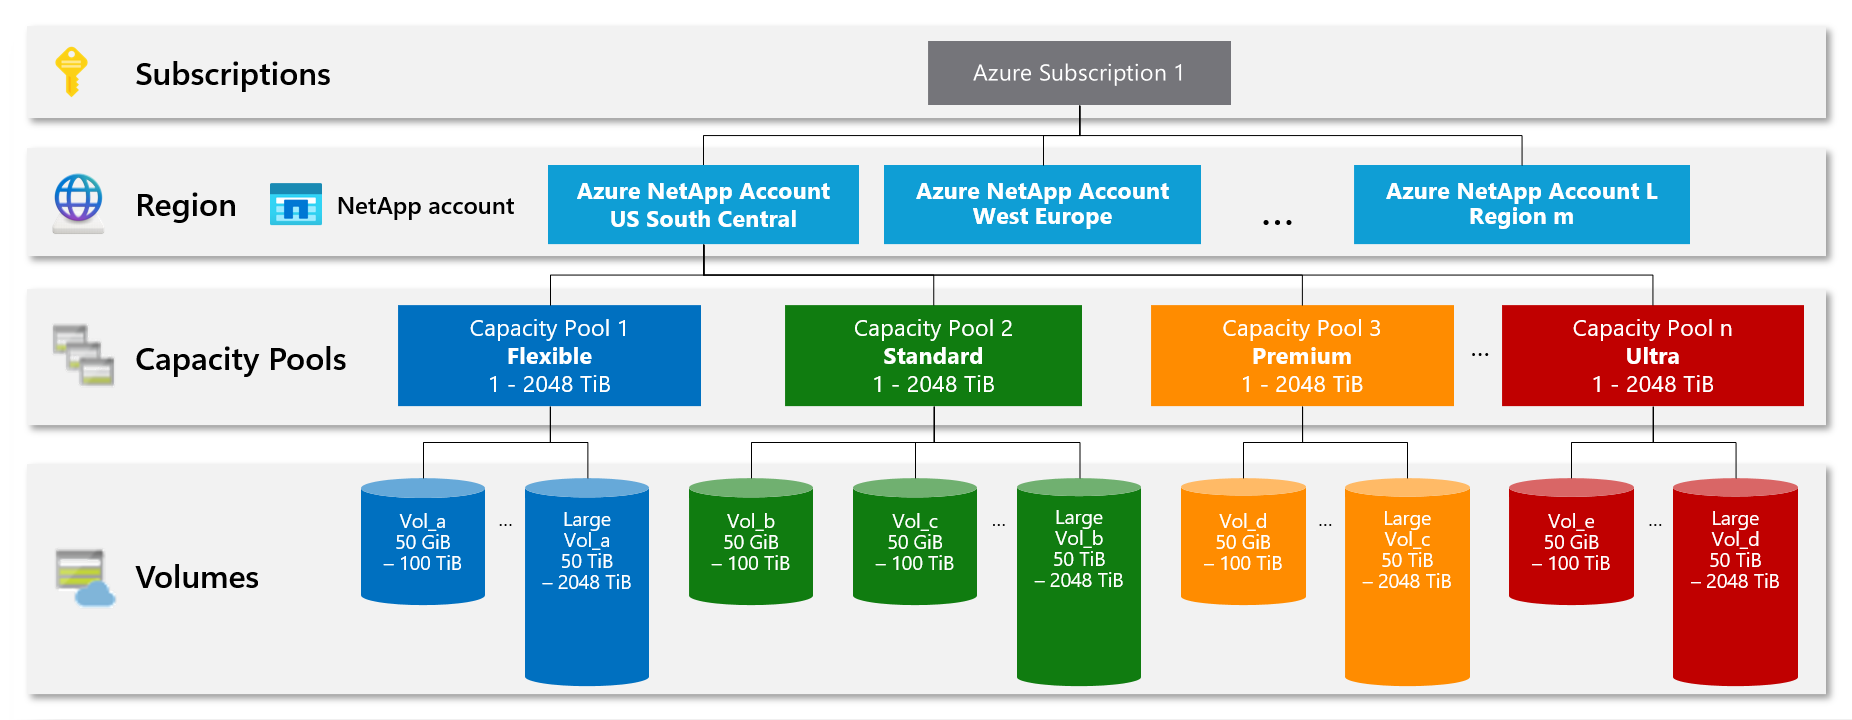Screen dimensions: 1852x720
Task: Select the green Vol_b volume cylinder
Action: 751,542
